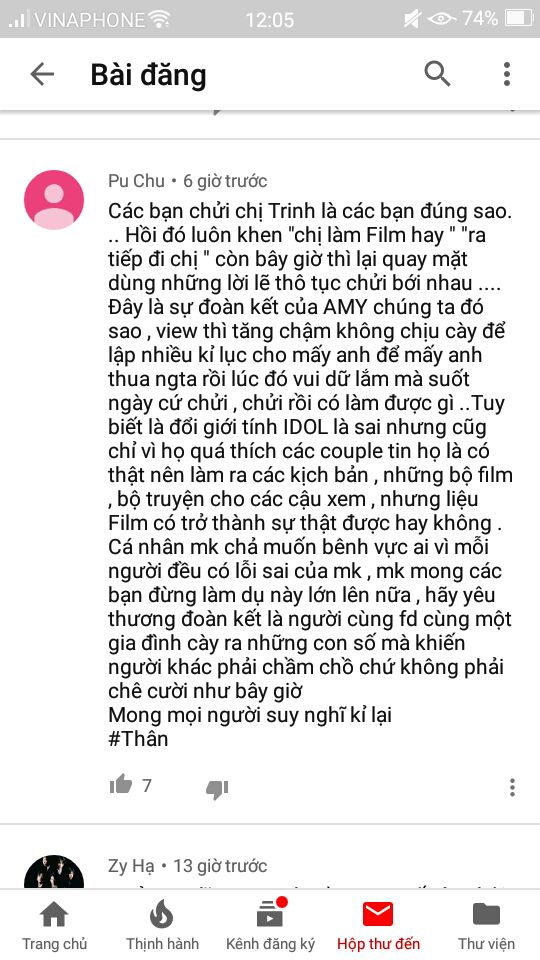Go to the Thư viện tab
Viewport: 540px width, 960px height.
tap(486, 926)
